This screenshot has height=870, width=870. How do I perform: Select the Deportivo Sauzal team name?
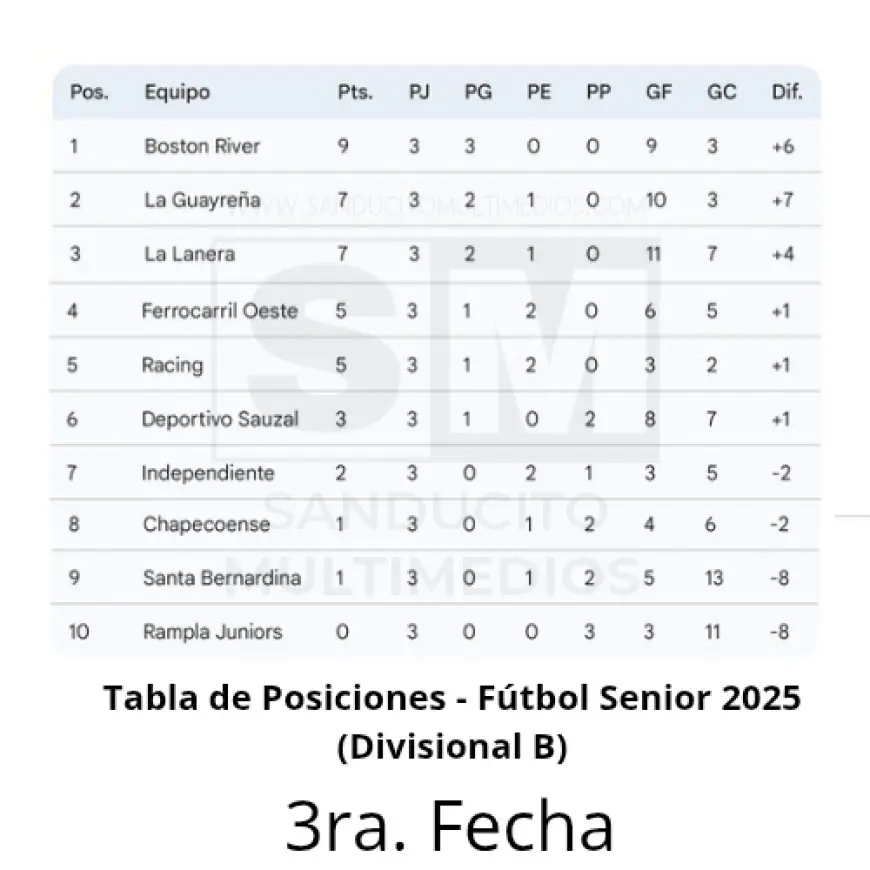pos(220,419)
